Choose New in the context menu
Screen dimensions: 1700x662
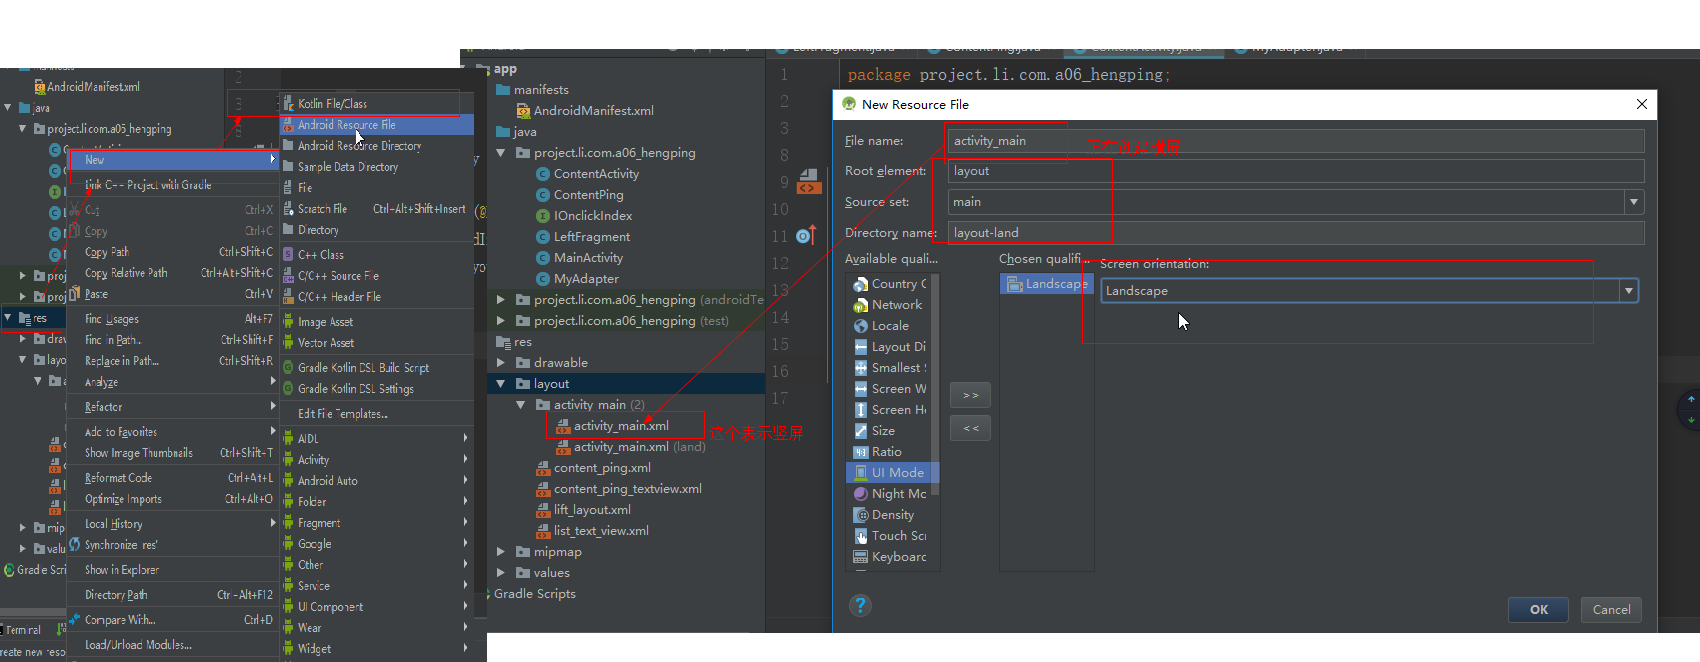173,160
